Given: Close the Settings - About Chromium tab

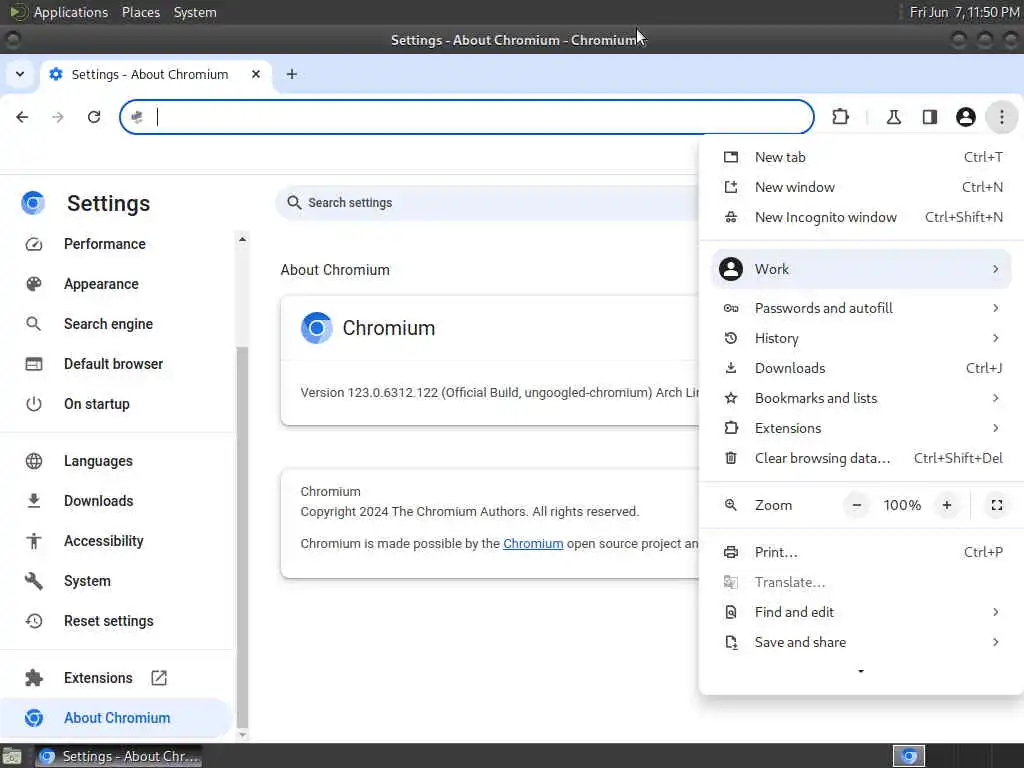Looking at the screenshot, I should pyautogui.click(x=256, y=74).
